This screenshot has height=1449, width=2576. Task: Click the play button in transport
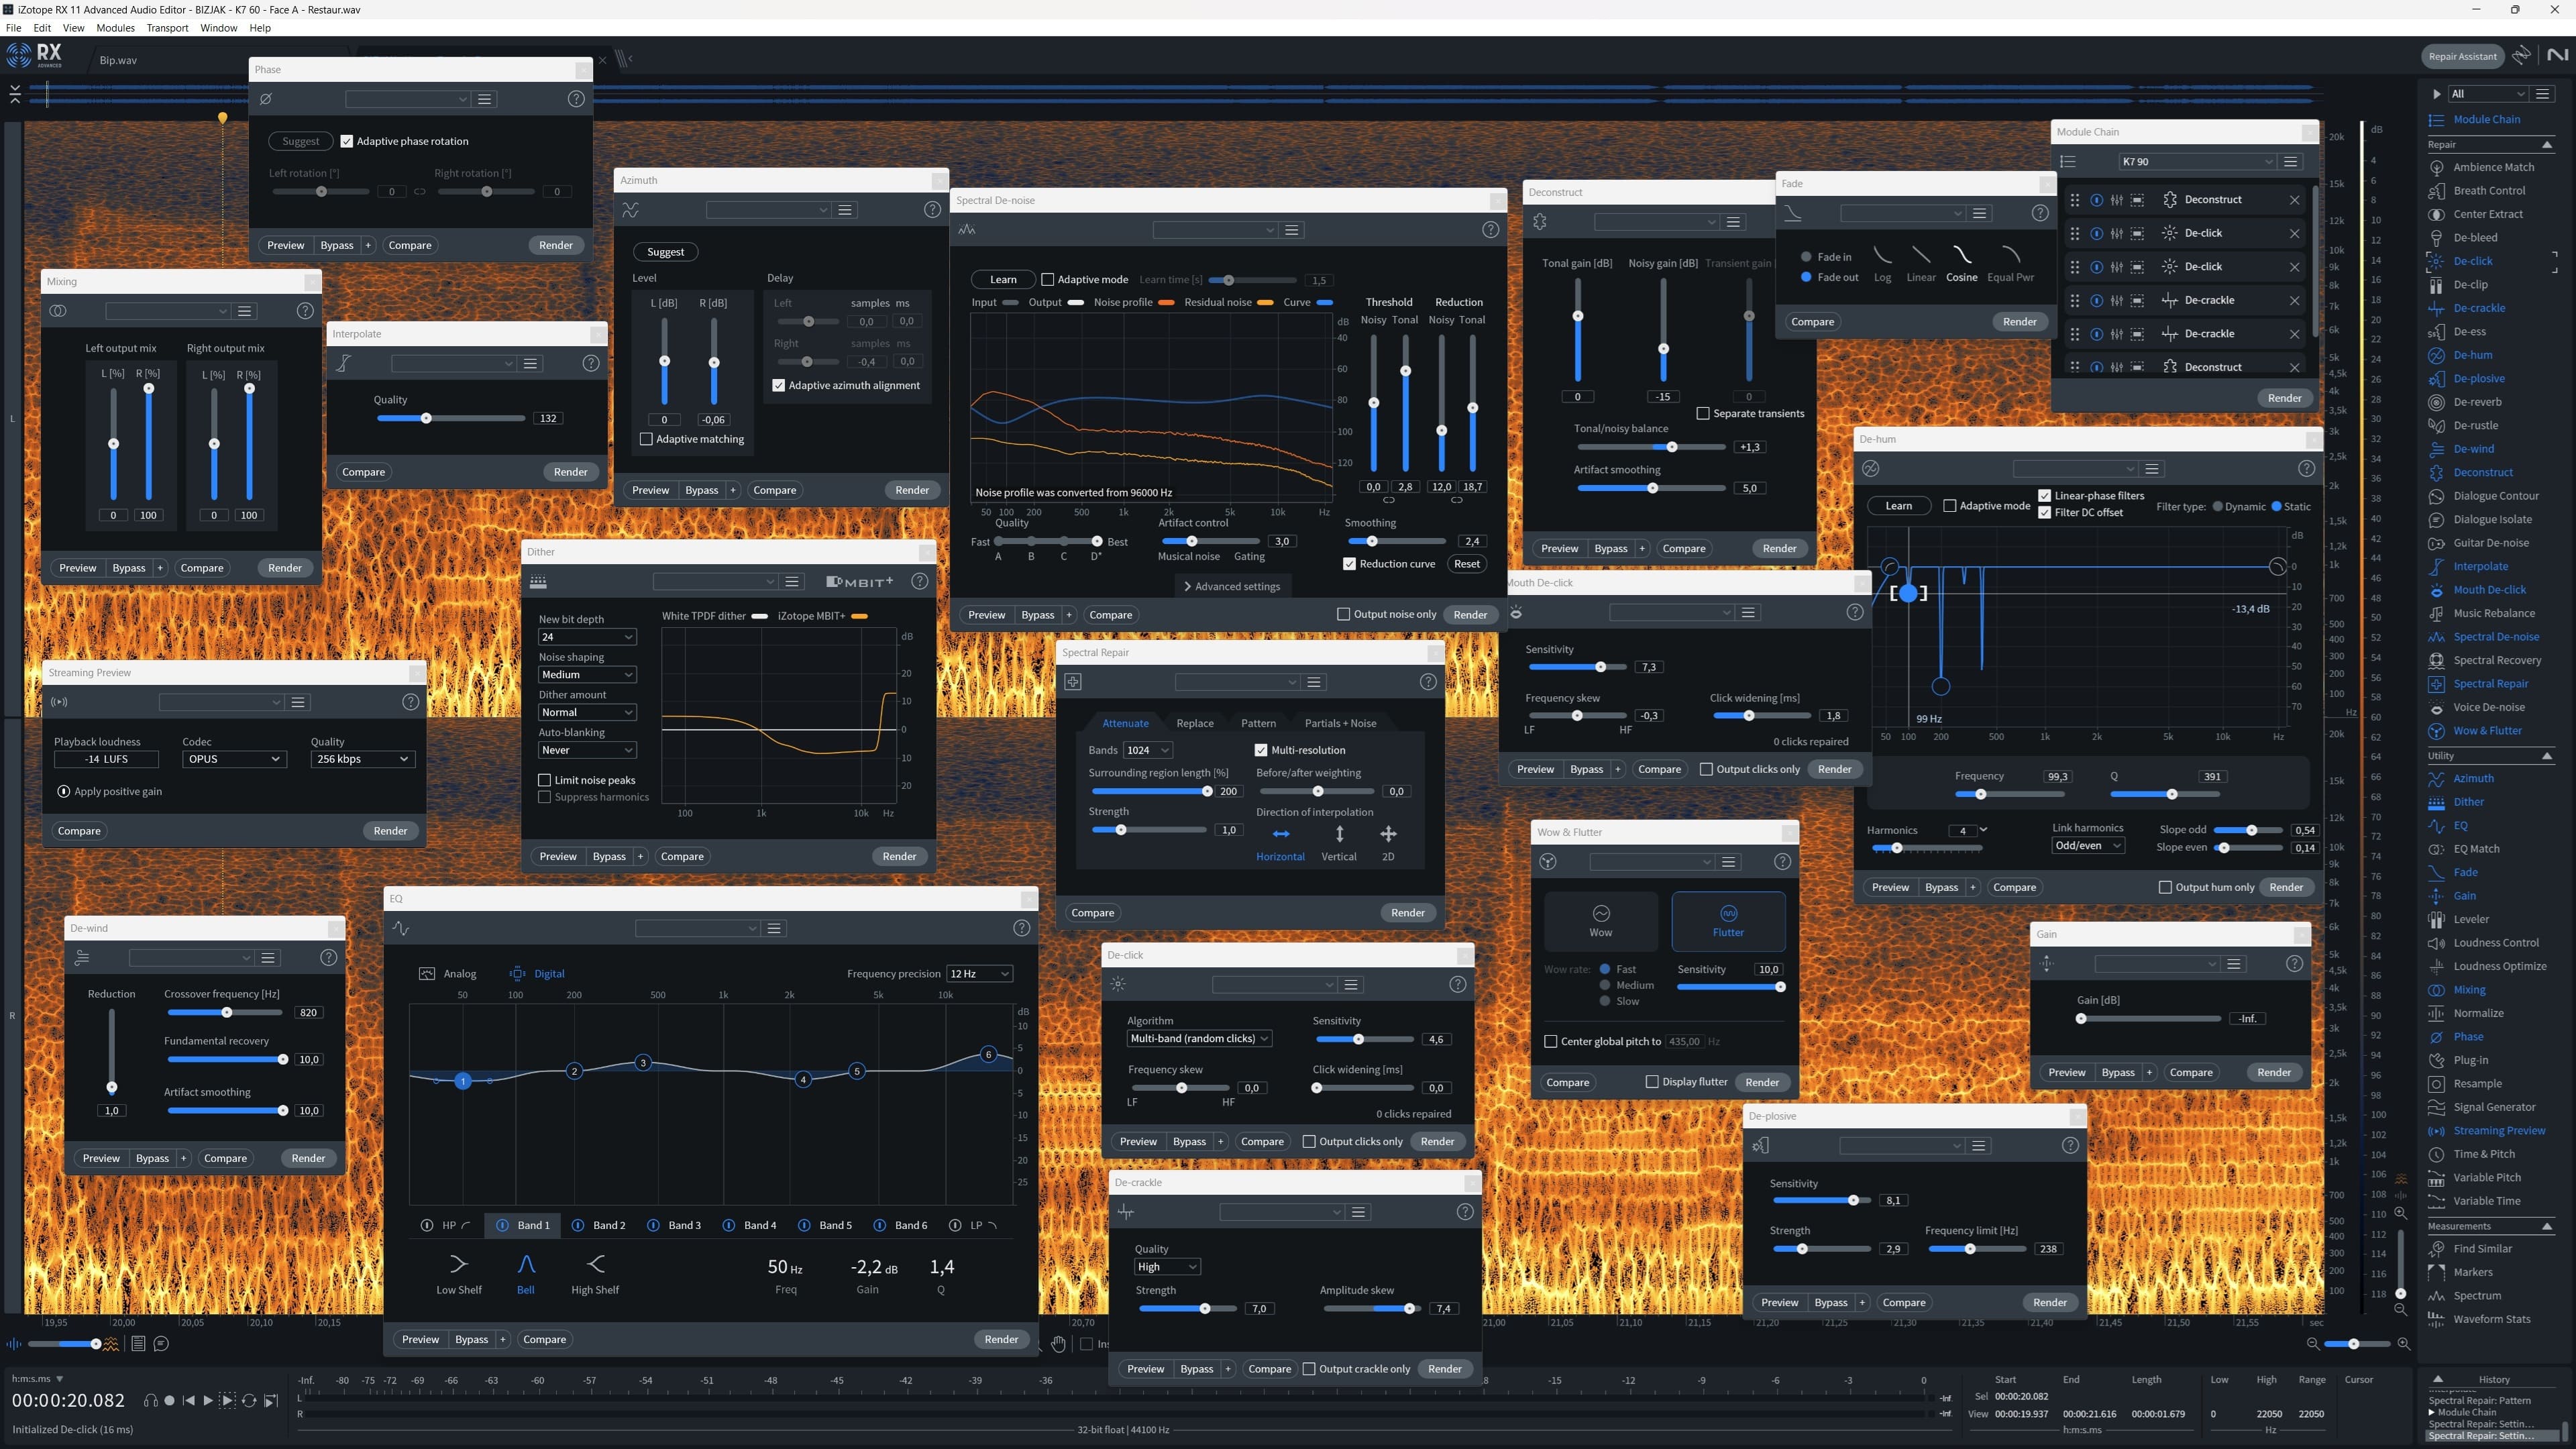tap(208, 1401)
